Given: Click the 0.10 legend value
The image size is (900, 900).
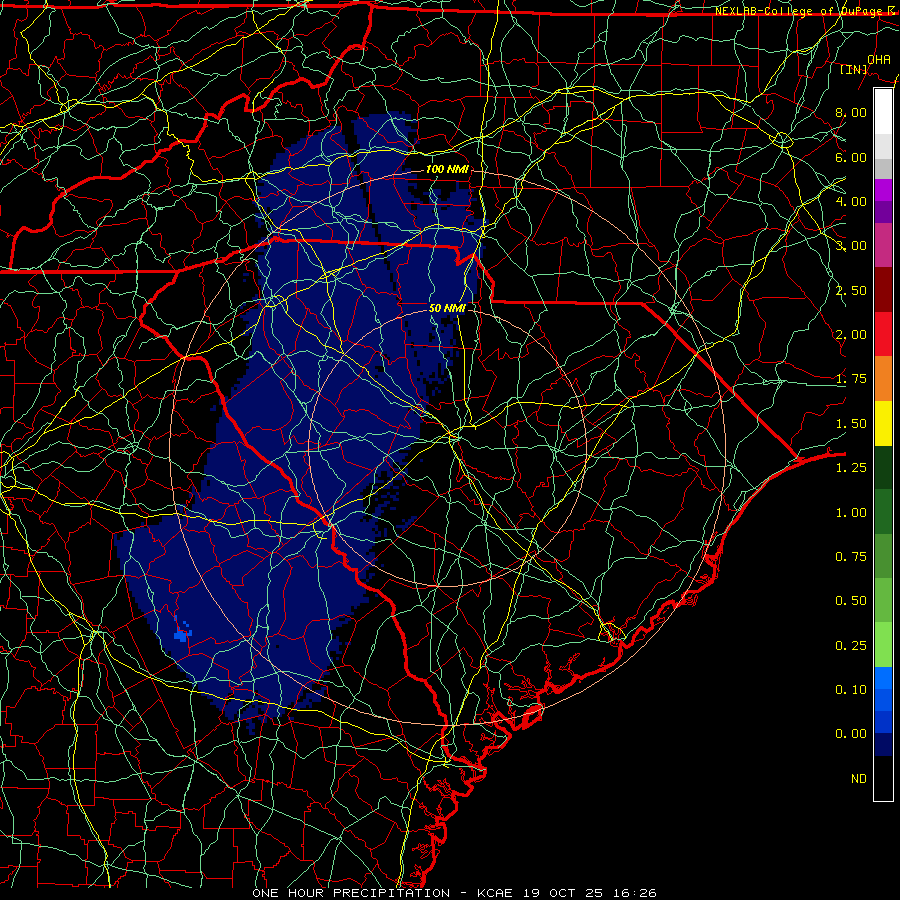Looking at the screenshot, I should pyautogui.click(x=851, y=690).
